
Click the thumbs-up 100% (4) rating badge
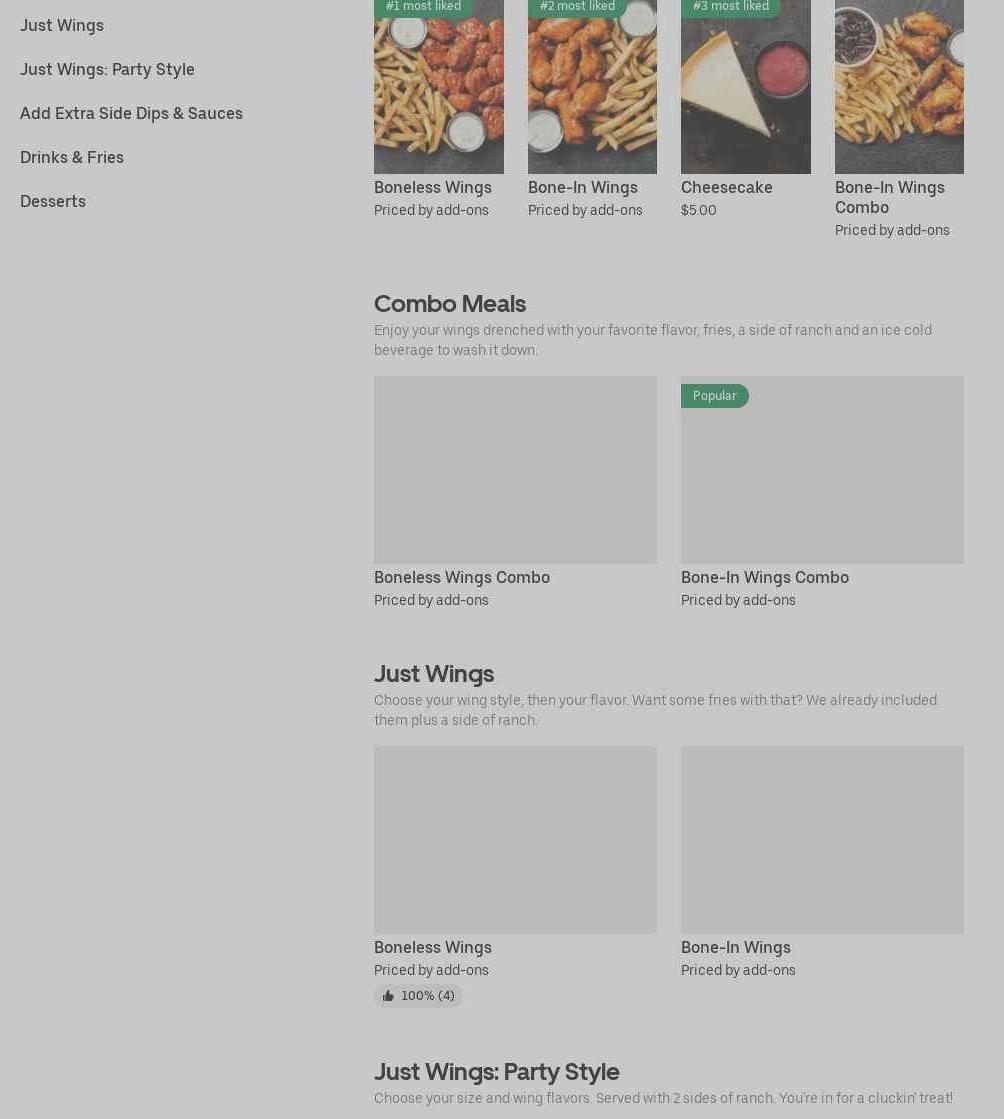click(418, 996)
